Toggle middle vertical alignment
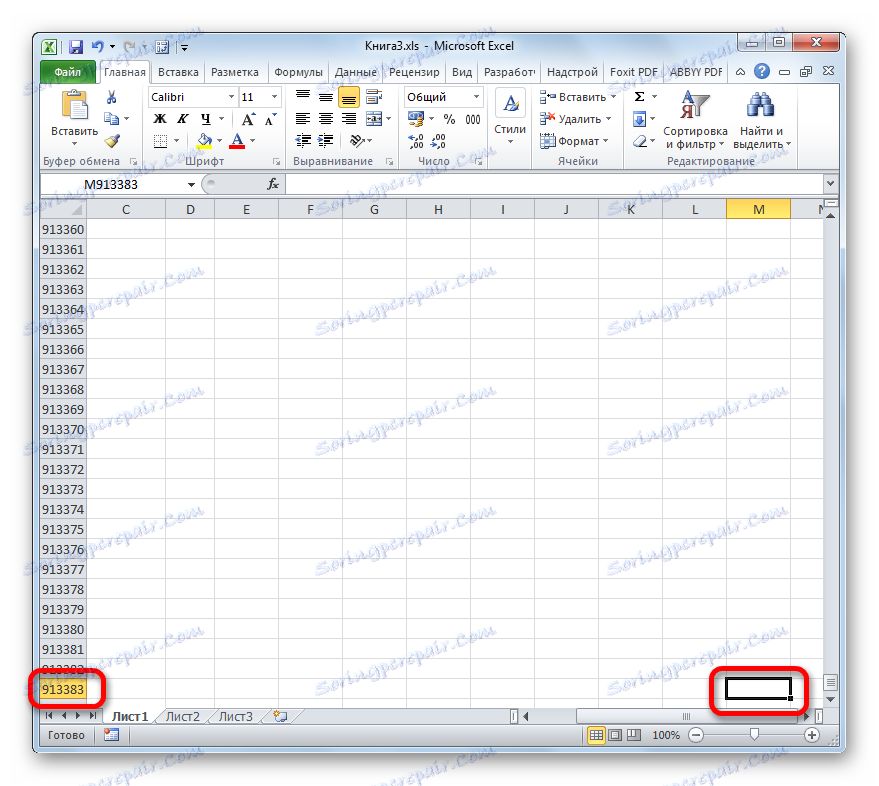Image resolution: width=879 pixels, height=786 pixels. click(326, 96)
